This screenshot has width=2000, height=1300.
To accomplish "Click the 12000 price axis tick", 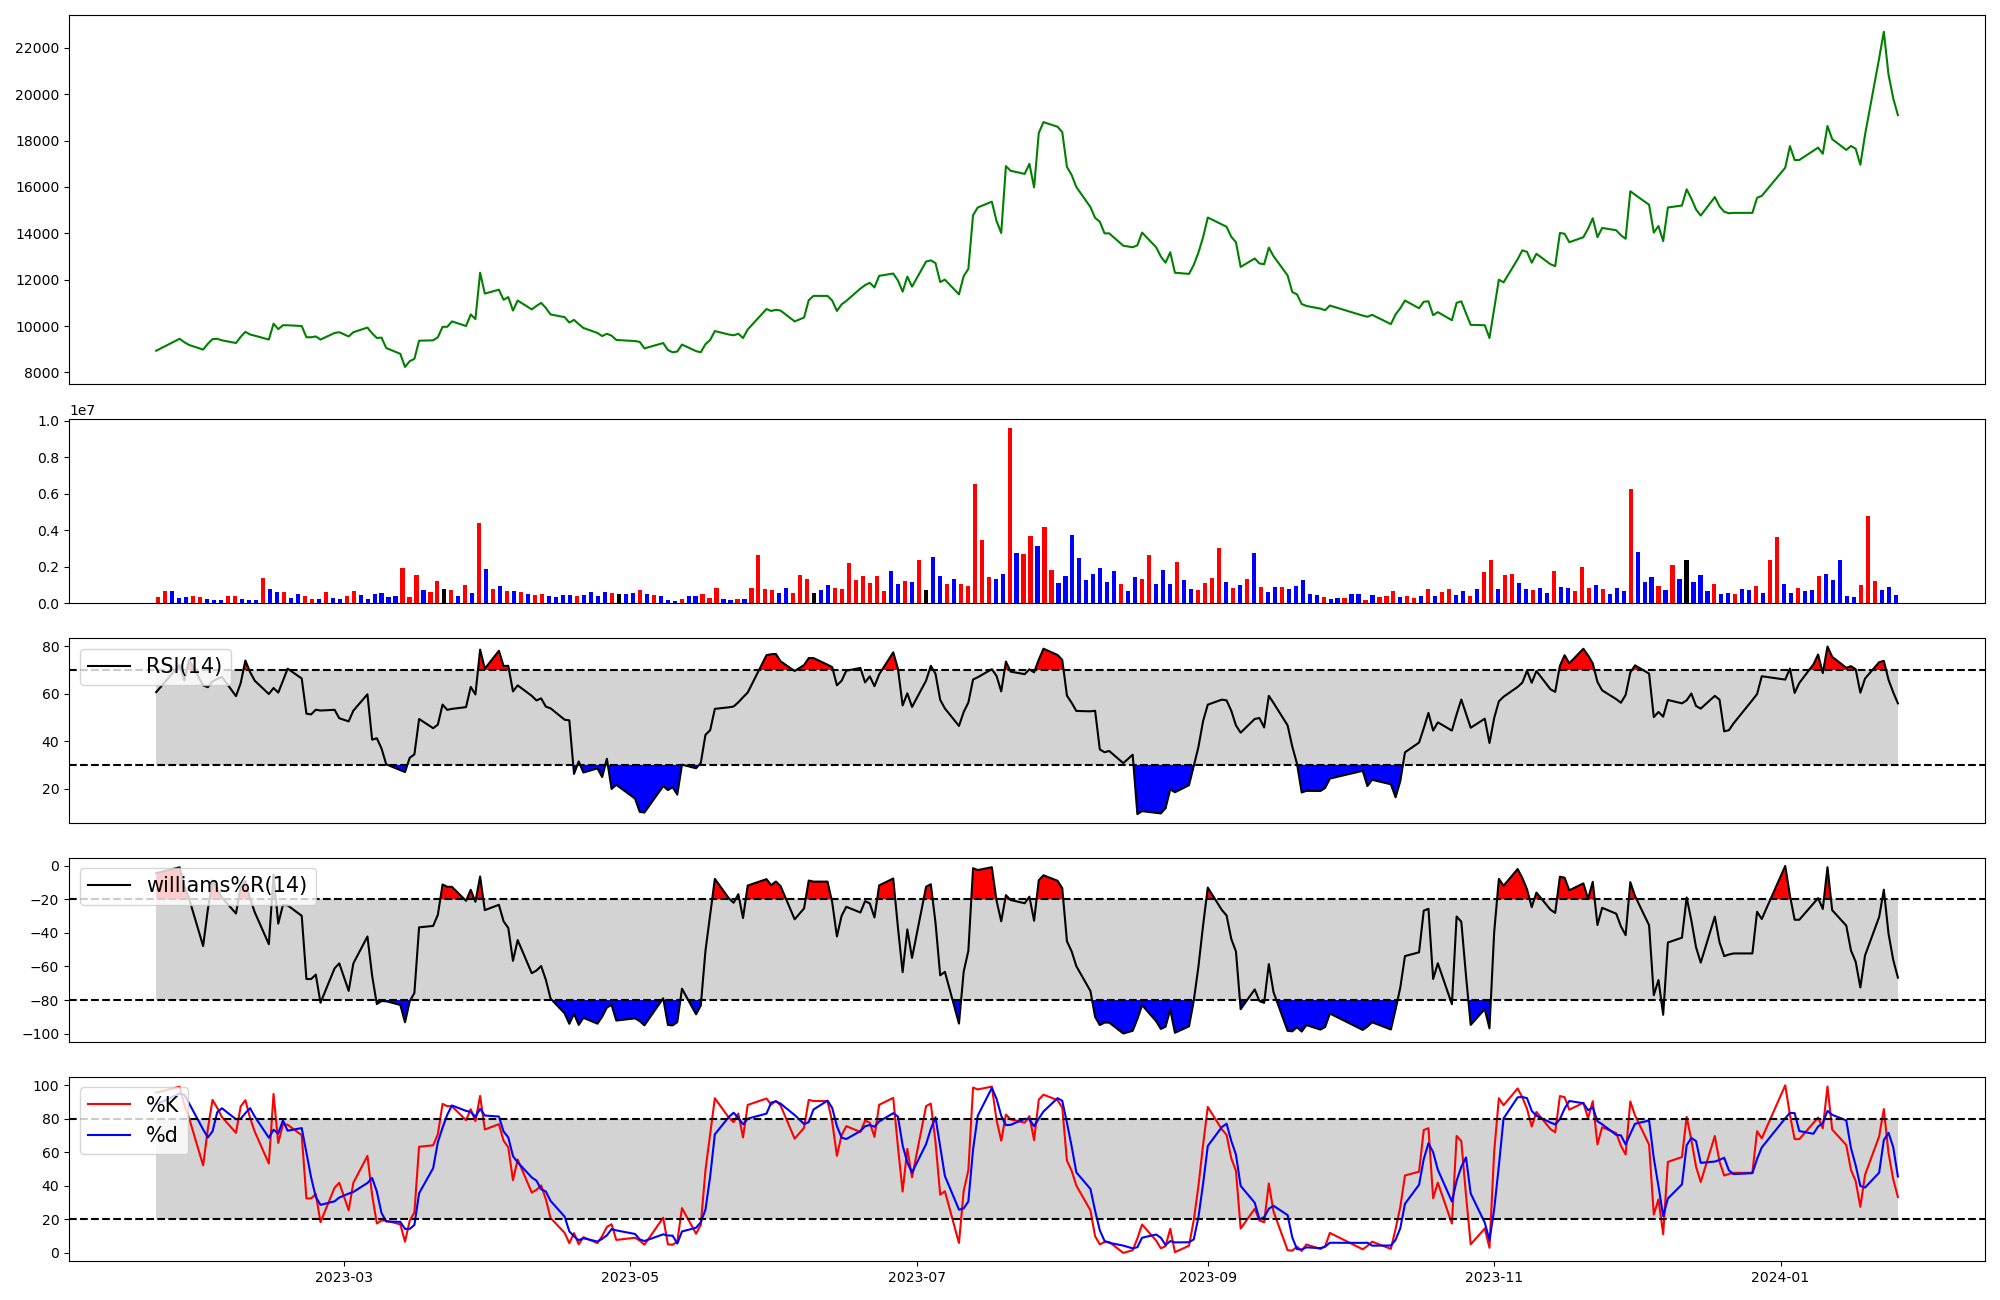I will coord(37,280).
